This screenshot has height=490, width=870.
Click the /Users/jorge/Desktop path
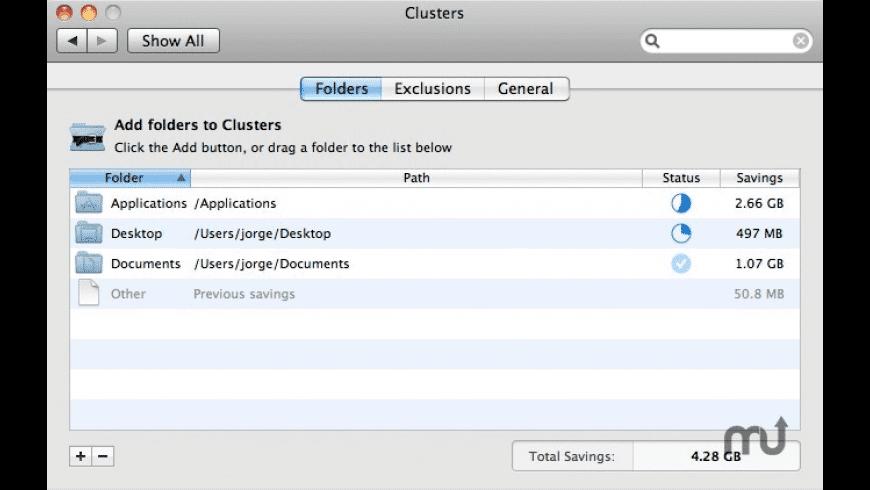262,234
